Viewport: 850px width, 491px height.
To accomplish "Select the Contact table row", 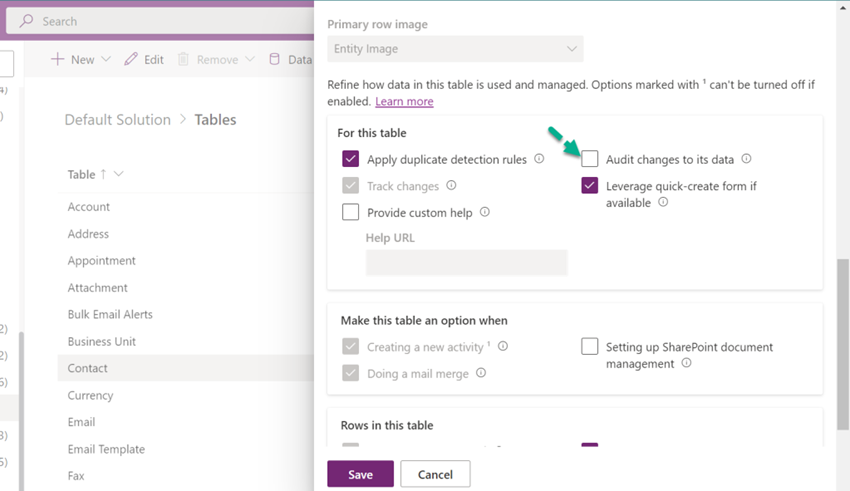I will point(185,368).
